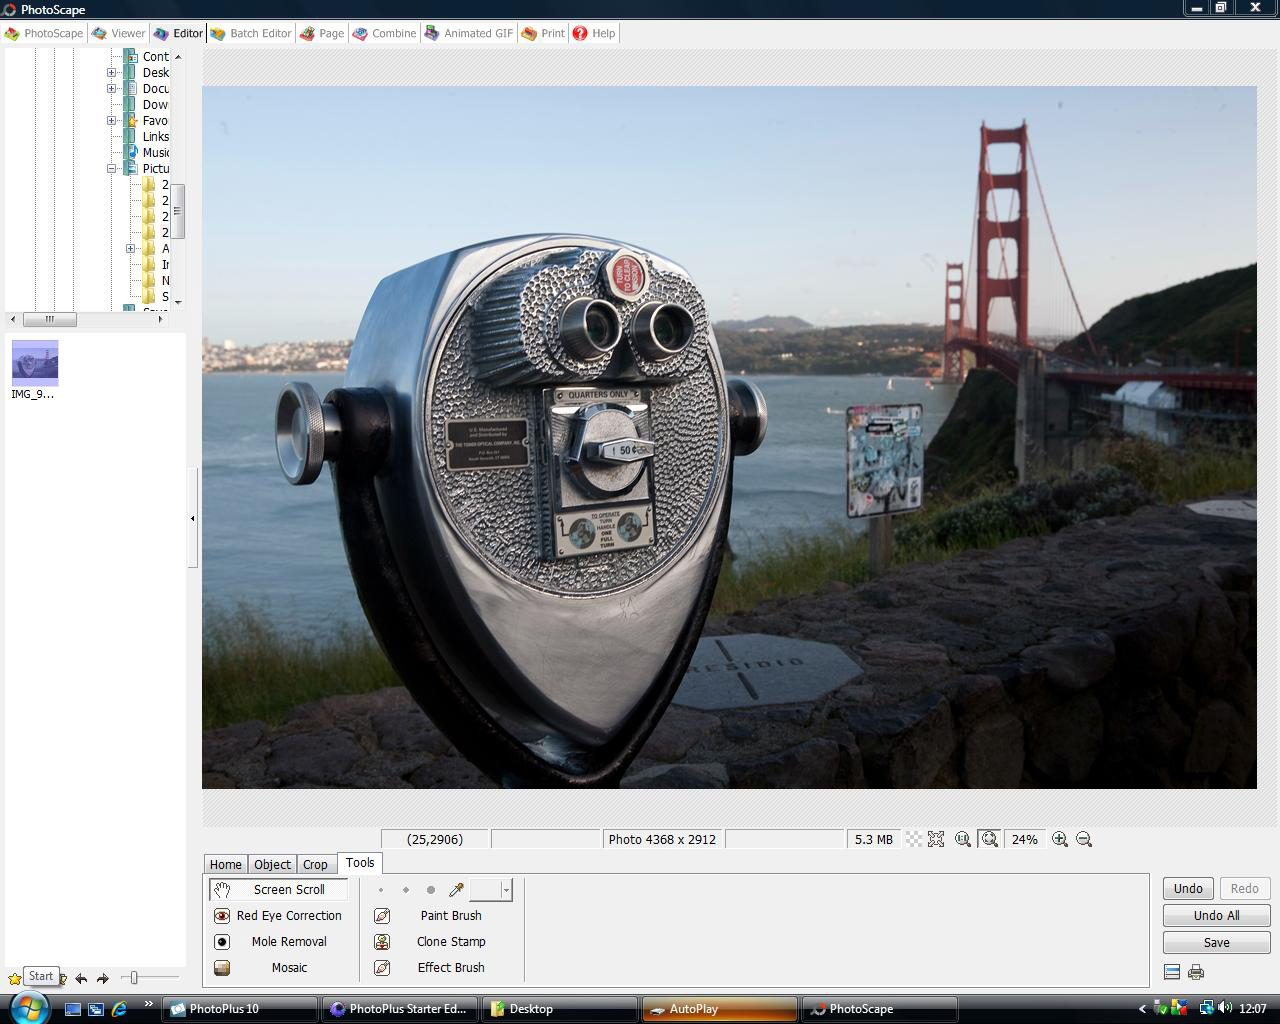Switch to AutoPlay taskbar button

720,1008
